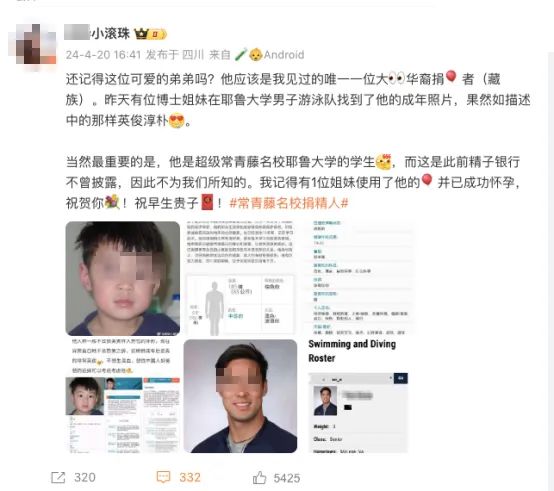The image size is (554, 491).
Task: Open the toddler face photo thumbnail
Action: coord(123,278)
